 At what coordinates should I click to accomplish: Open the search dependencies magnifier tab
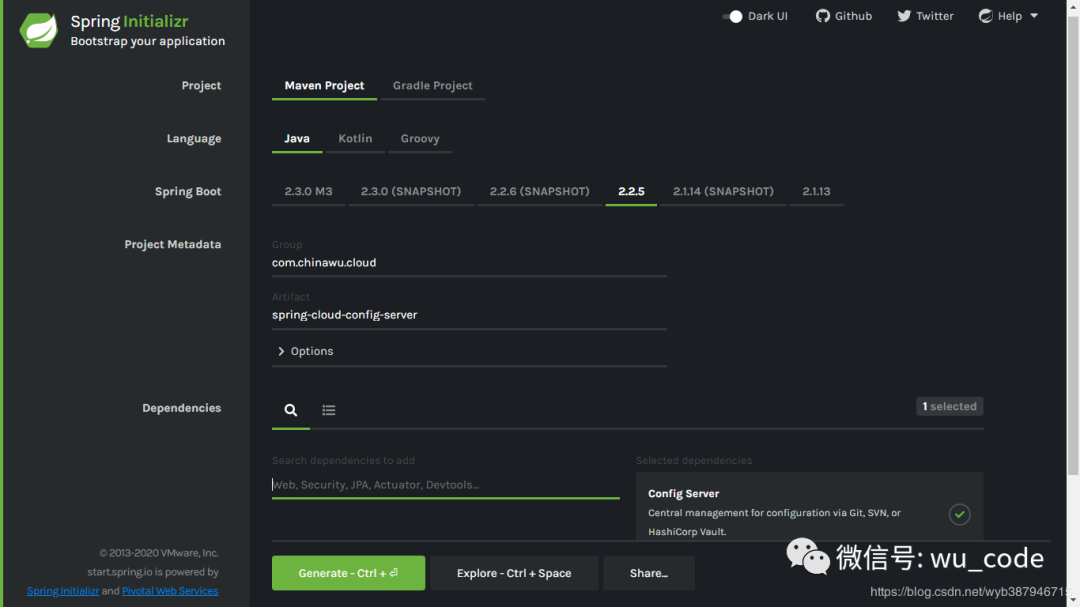click(291, 410)
